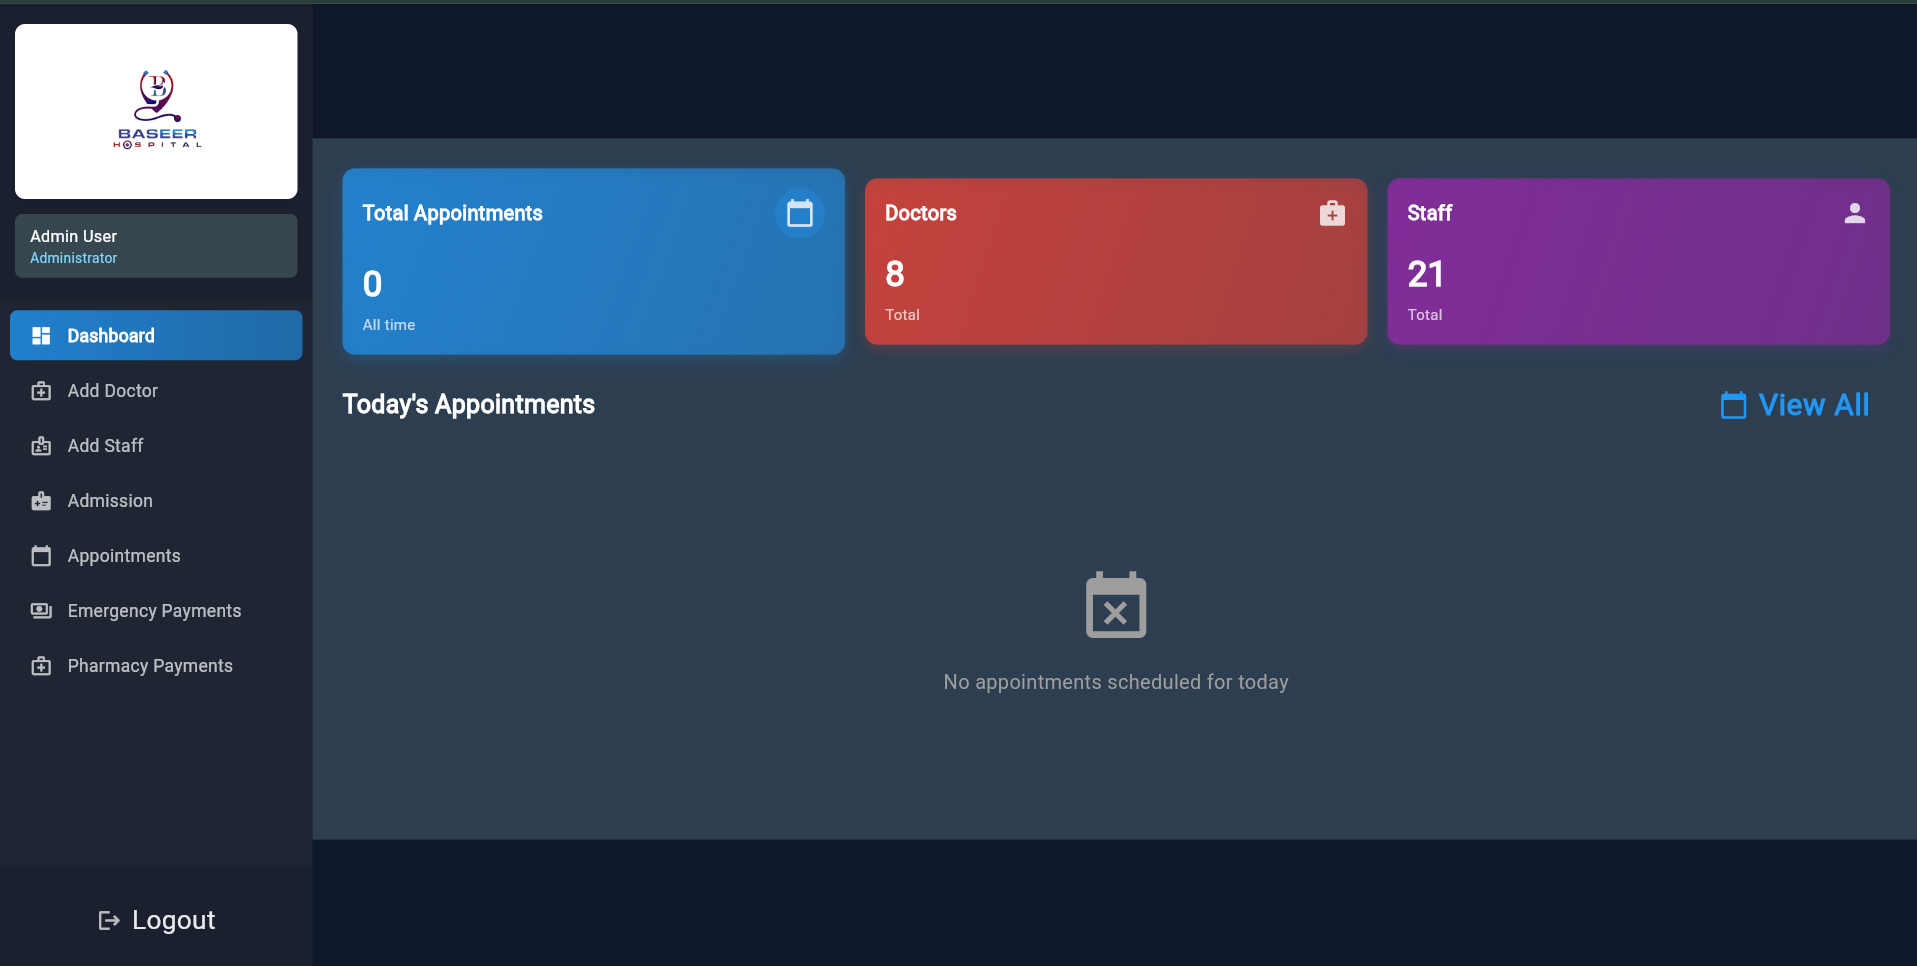
Task: Click the Baseer Hospital logo
Action: pyautogui.click(x=156, y=111)
